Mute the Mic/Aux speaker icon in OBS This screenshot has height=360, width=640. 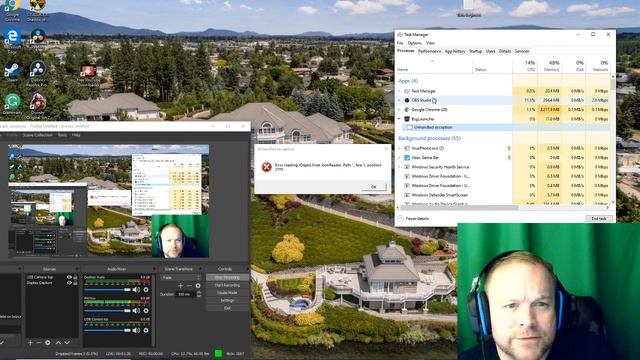pos(136,311)
